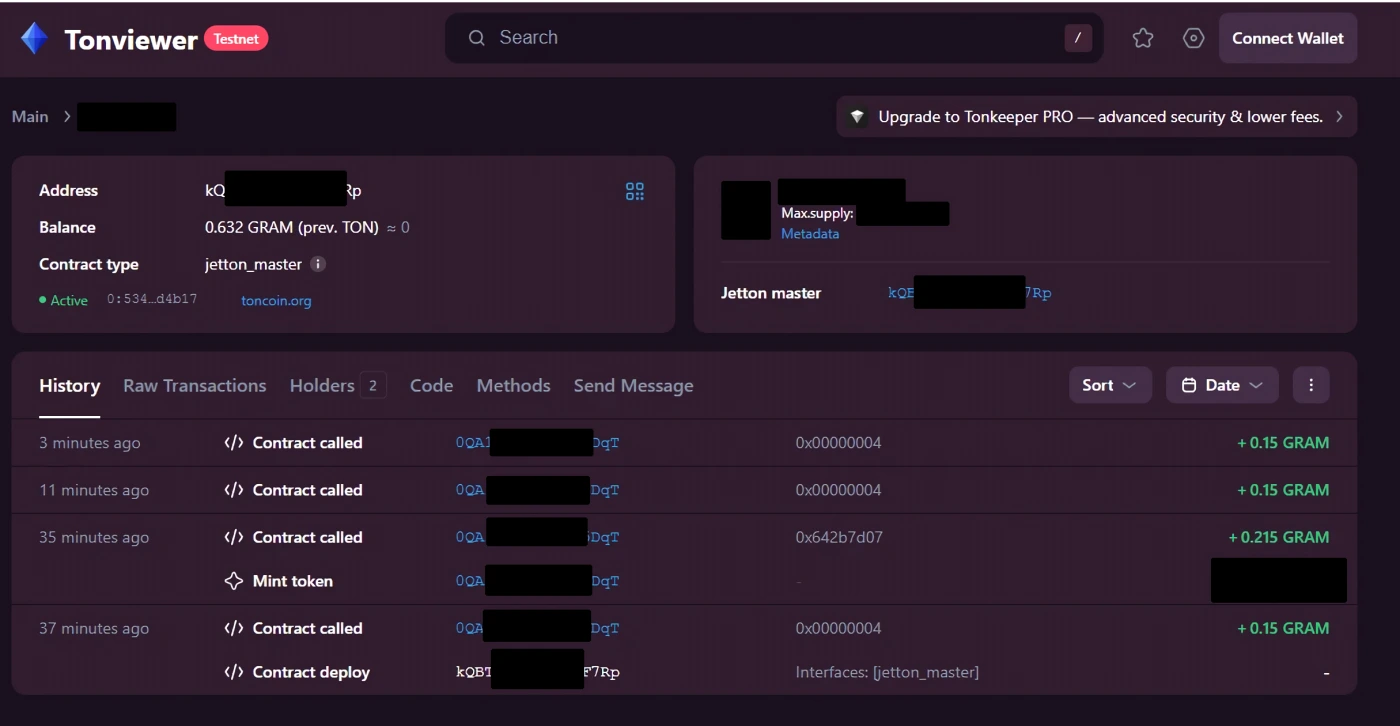This screenshot has width=1400, height=726.
Task: Click the slash shortcut key badge
Action: coord(1077,39)
